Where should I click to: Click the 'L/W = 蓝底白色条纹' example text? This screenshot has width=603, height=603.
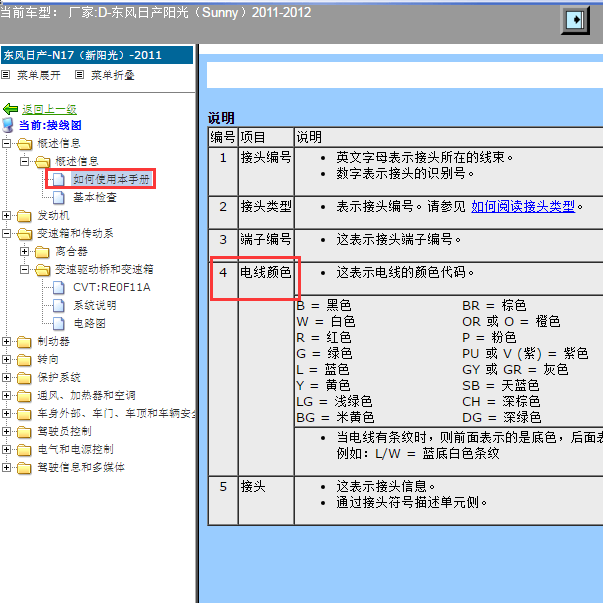(x=437, y=453)
